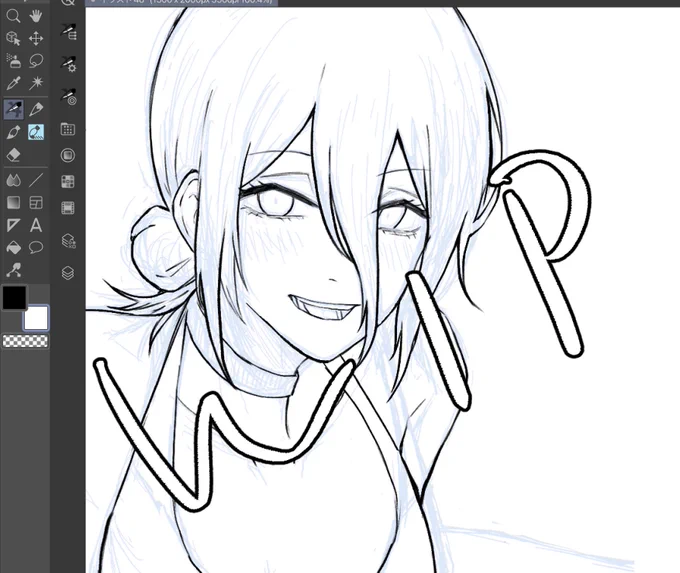
Task: Open the Tool Property palette icon
Action: (69, 64)
